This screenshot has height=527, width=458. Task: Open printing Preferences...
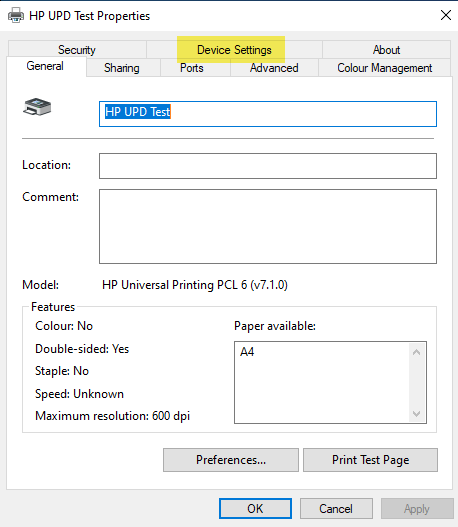pos(231,460)
